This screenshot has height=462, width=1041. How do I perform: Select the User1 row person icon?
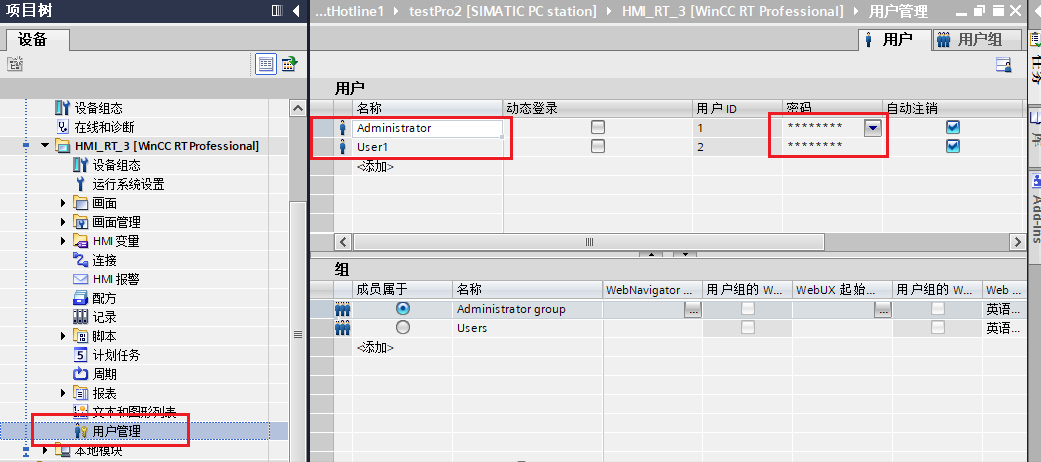pos(343,147)
